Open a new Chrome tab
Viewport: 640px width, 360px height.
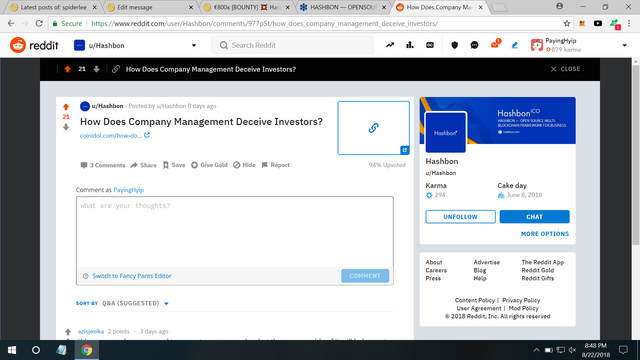point(498,7)
